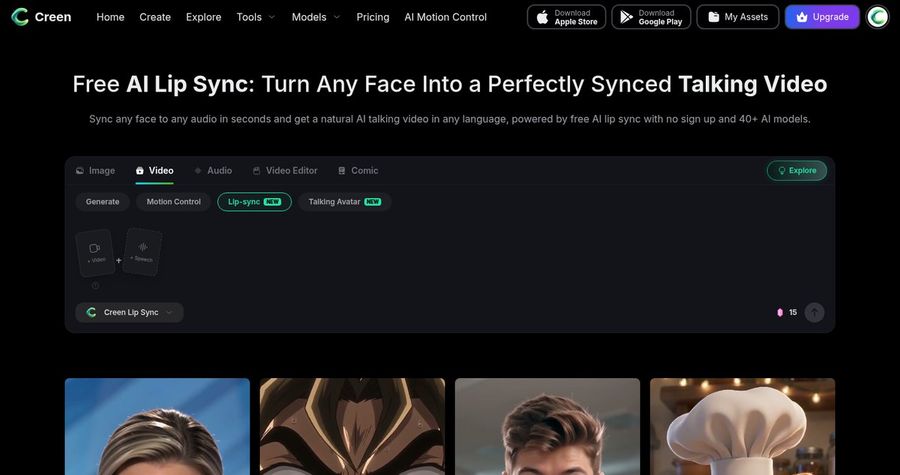Screen dimensions: 900x475
Task: Select the Video tab
Action: coord(154,170)
